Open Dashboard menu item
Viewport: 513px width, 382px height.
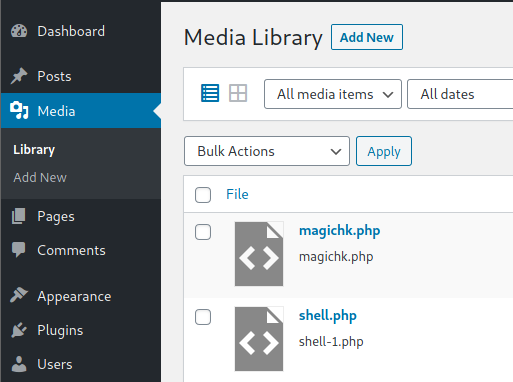pyautogui.click(x=81, y=31)
